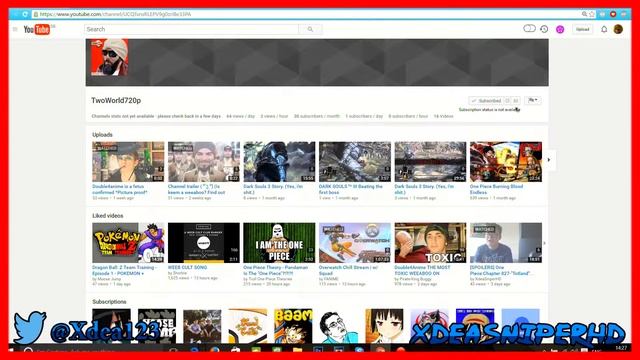Screen dimensions: 640x360
Task: Bookmark page with the star icon
Action: [592, 14]
